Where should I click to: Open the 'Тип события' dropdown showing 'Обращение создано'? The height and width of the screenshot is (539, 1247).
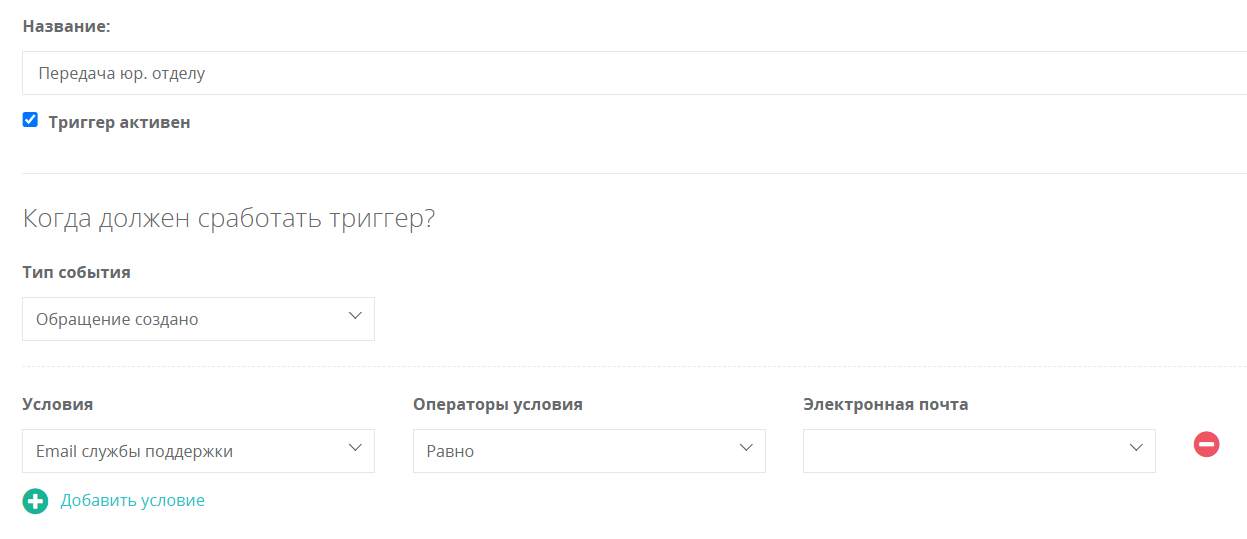198,319
